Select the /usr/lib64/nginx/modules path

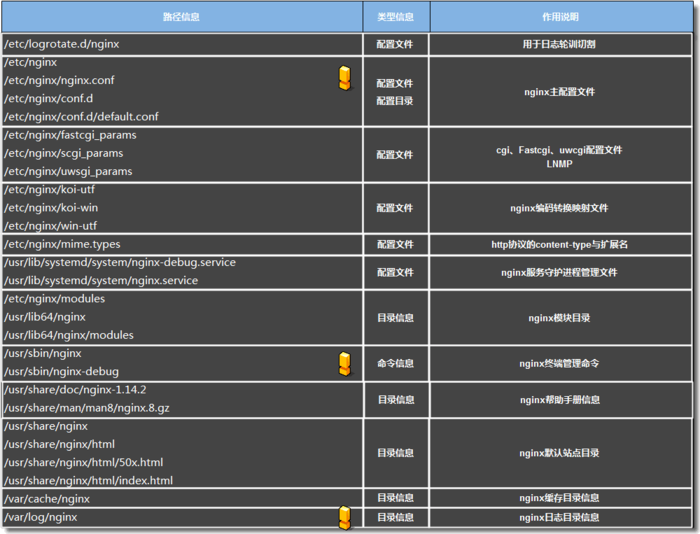pyautogui.click(x=69, y=335)
